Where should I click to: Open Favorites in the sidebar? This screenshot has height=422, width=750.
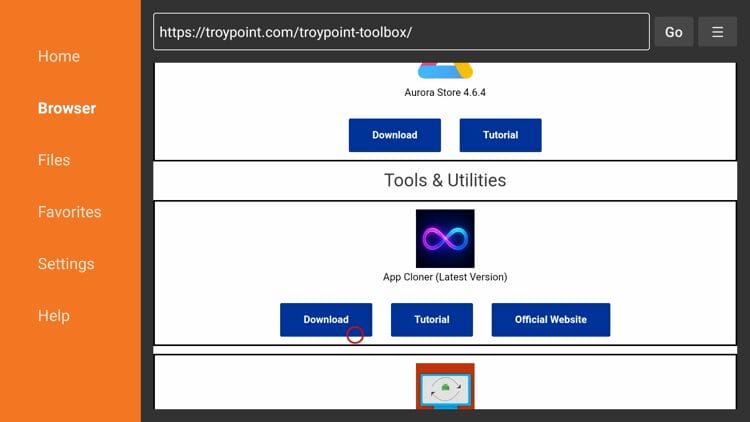coord(69,212)
